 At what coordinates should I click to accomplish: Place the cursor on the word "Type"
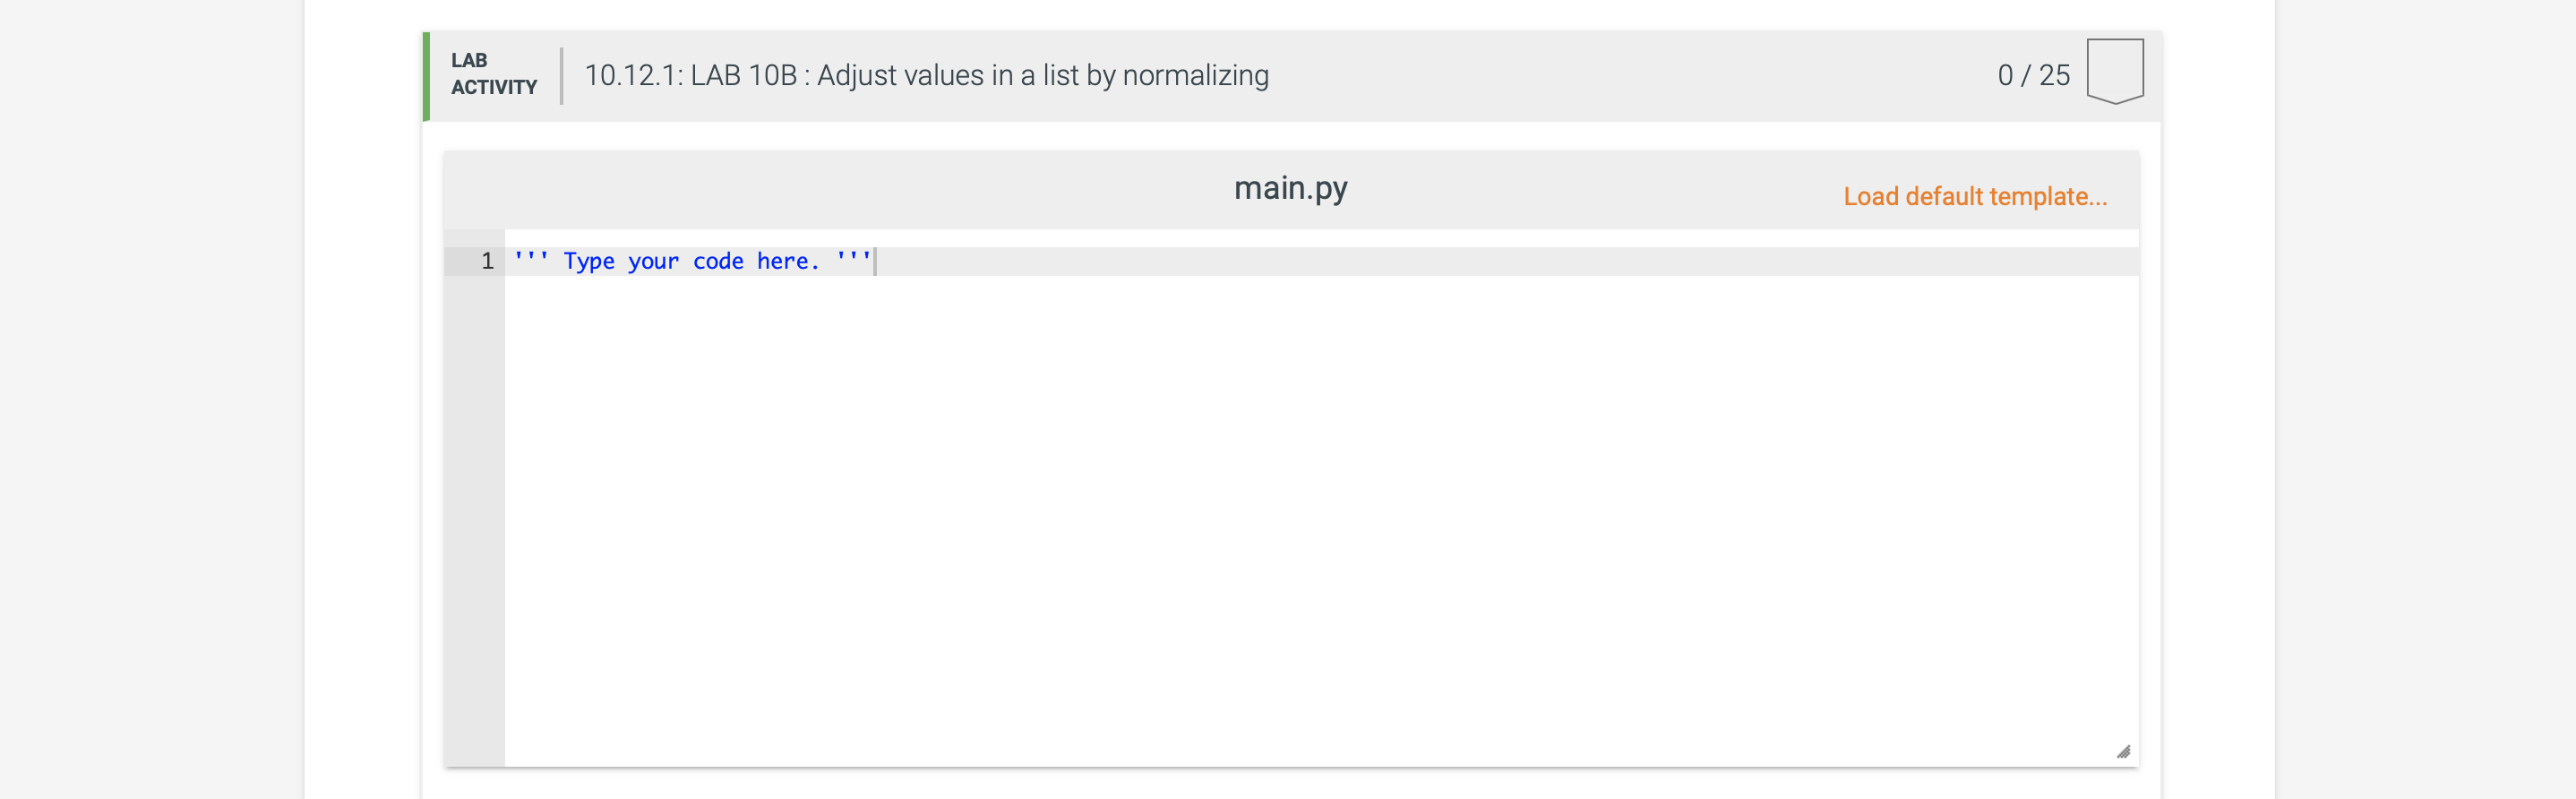point(588,261)
